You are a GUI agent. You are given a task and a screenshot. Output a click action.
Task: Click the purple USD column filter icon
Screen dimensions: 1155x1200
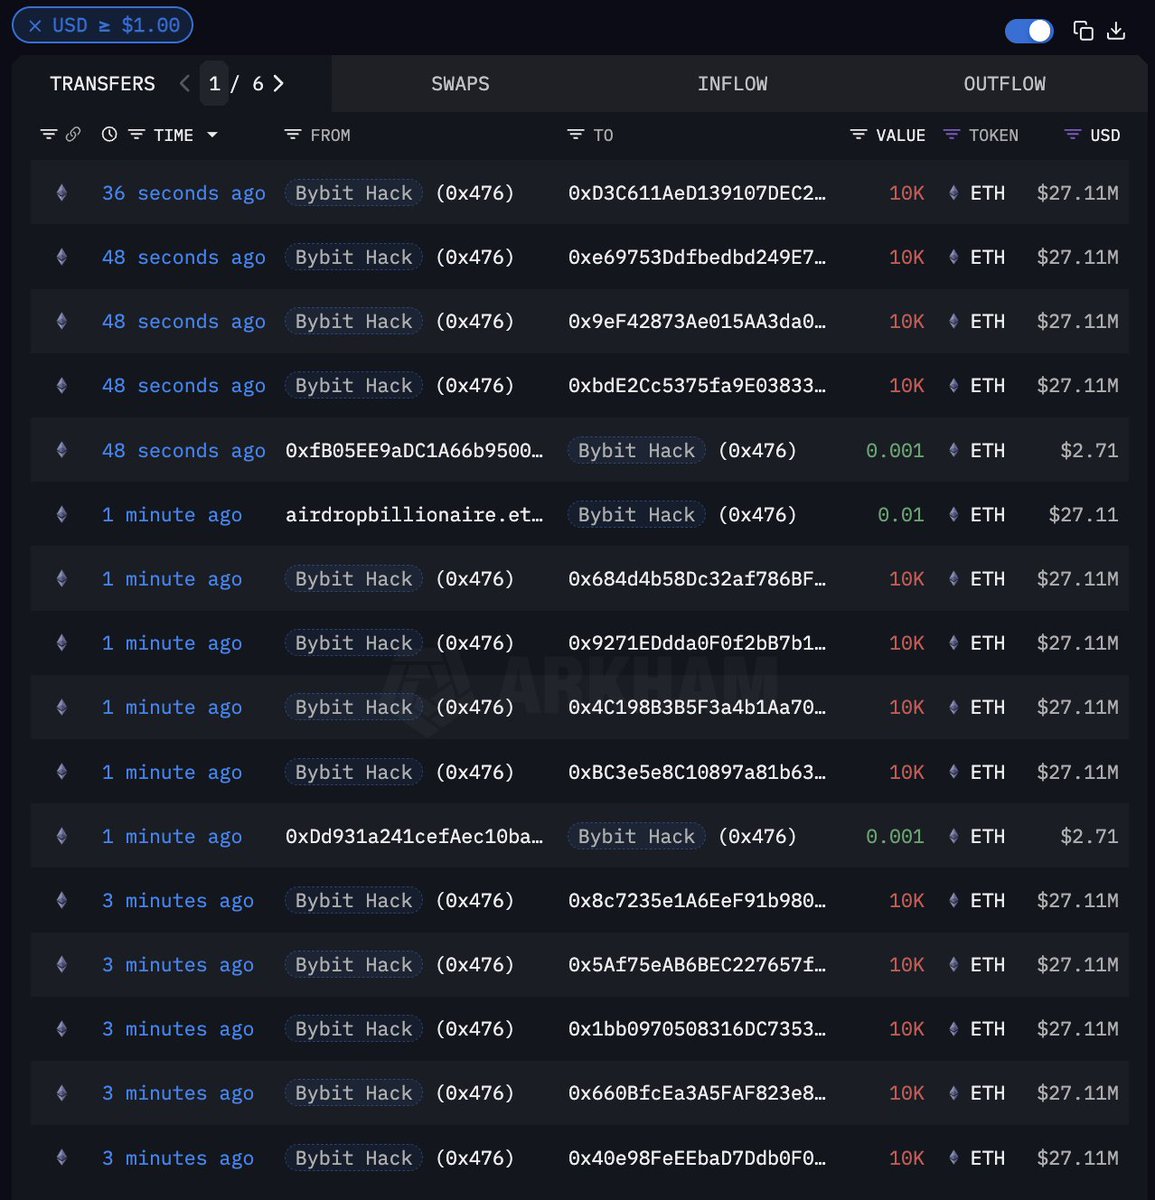1072,134
